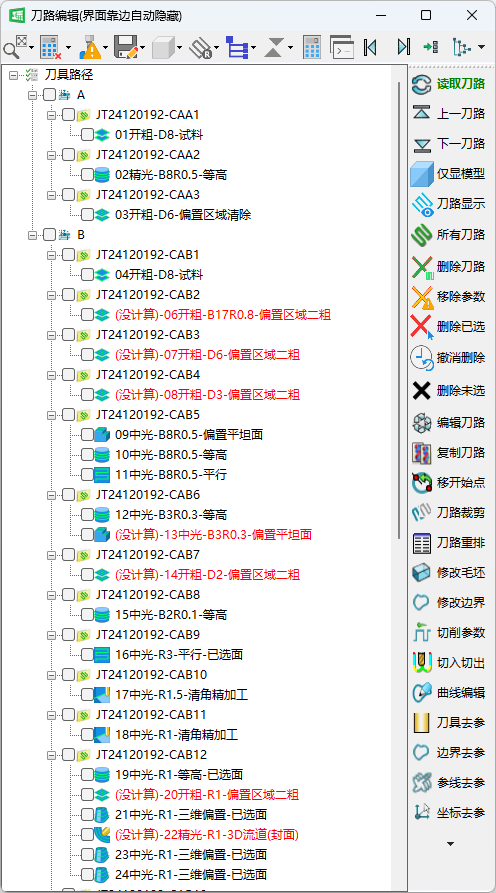Expand more sidebar tools with down arrow
The height and width of the screenshot is (893, 496).
pyautogui.click(x=450, y=844)
